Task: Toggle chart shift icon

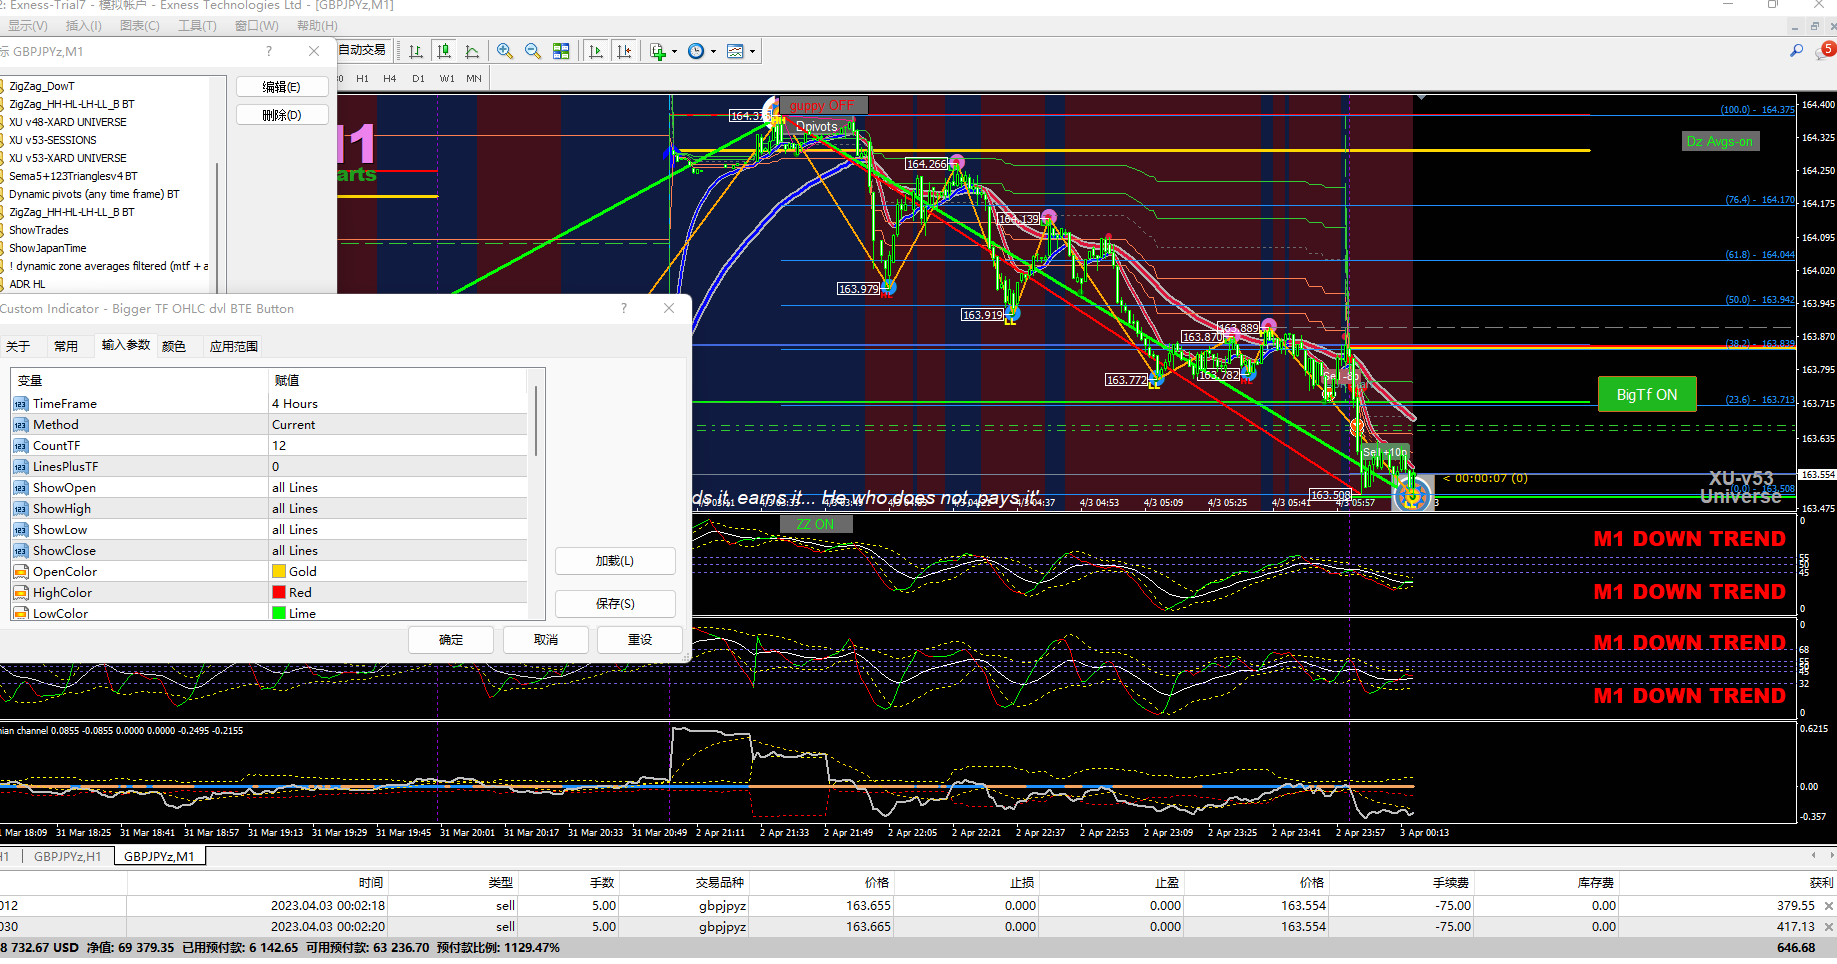Action: click(624, 51)
